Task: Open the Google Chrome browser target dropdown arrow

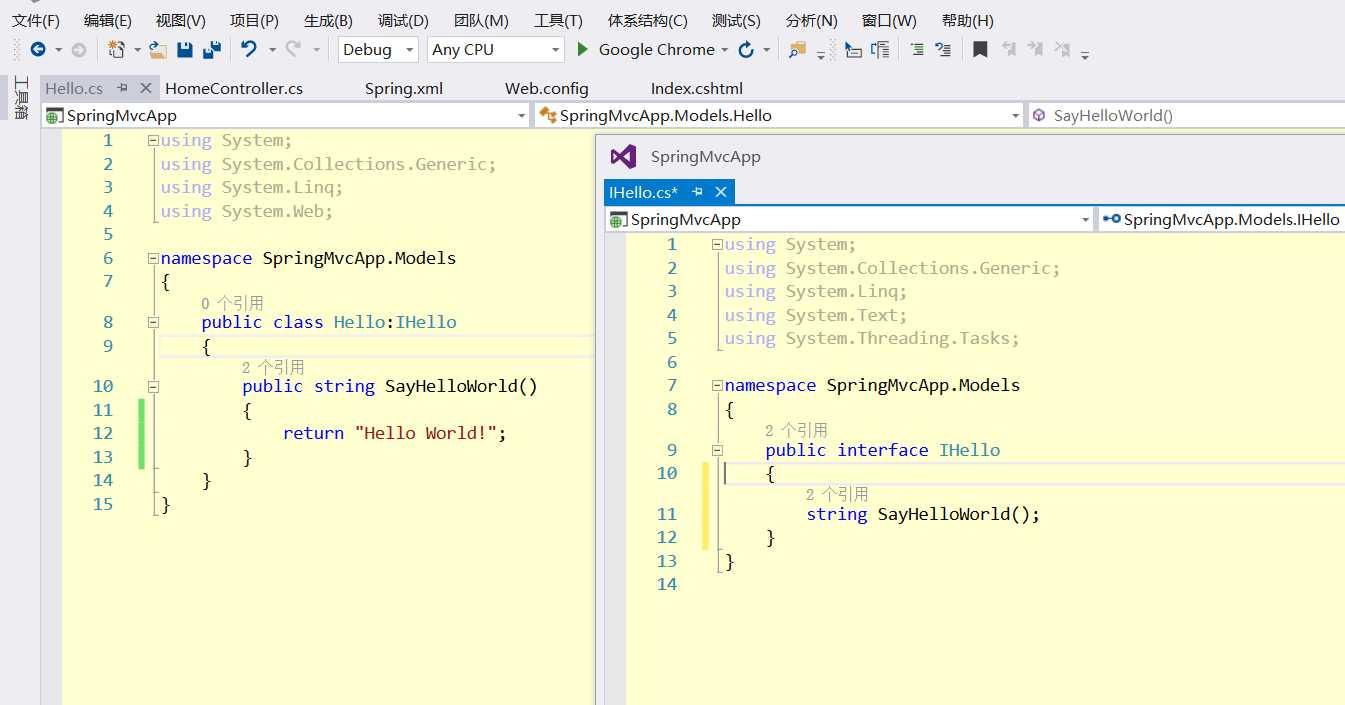Action: (x=725, y=49)
